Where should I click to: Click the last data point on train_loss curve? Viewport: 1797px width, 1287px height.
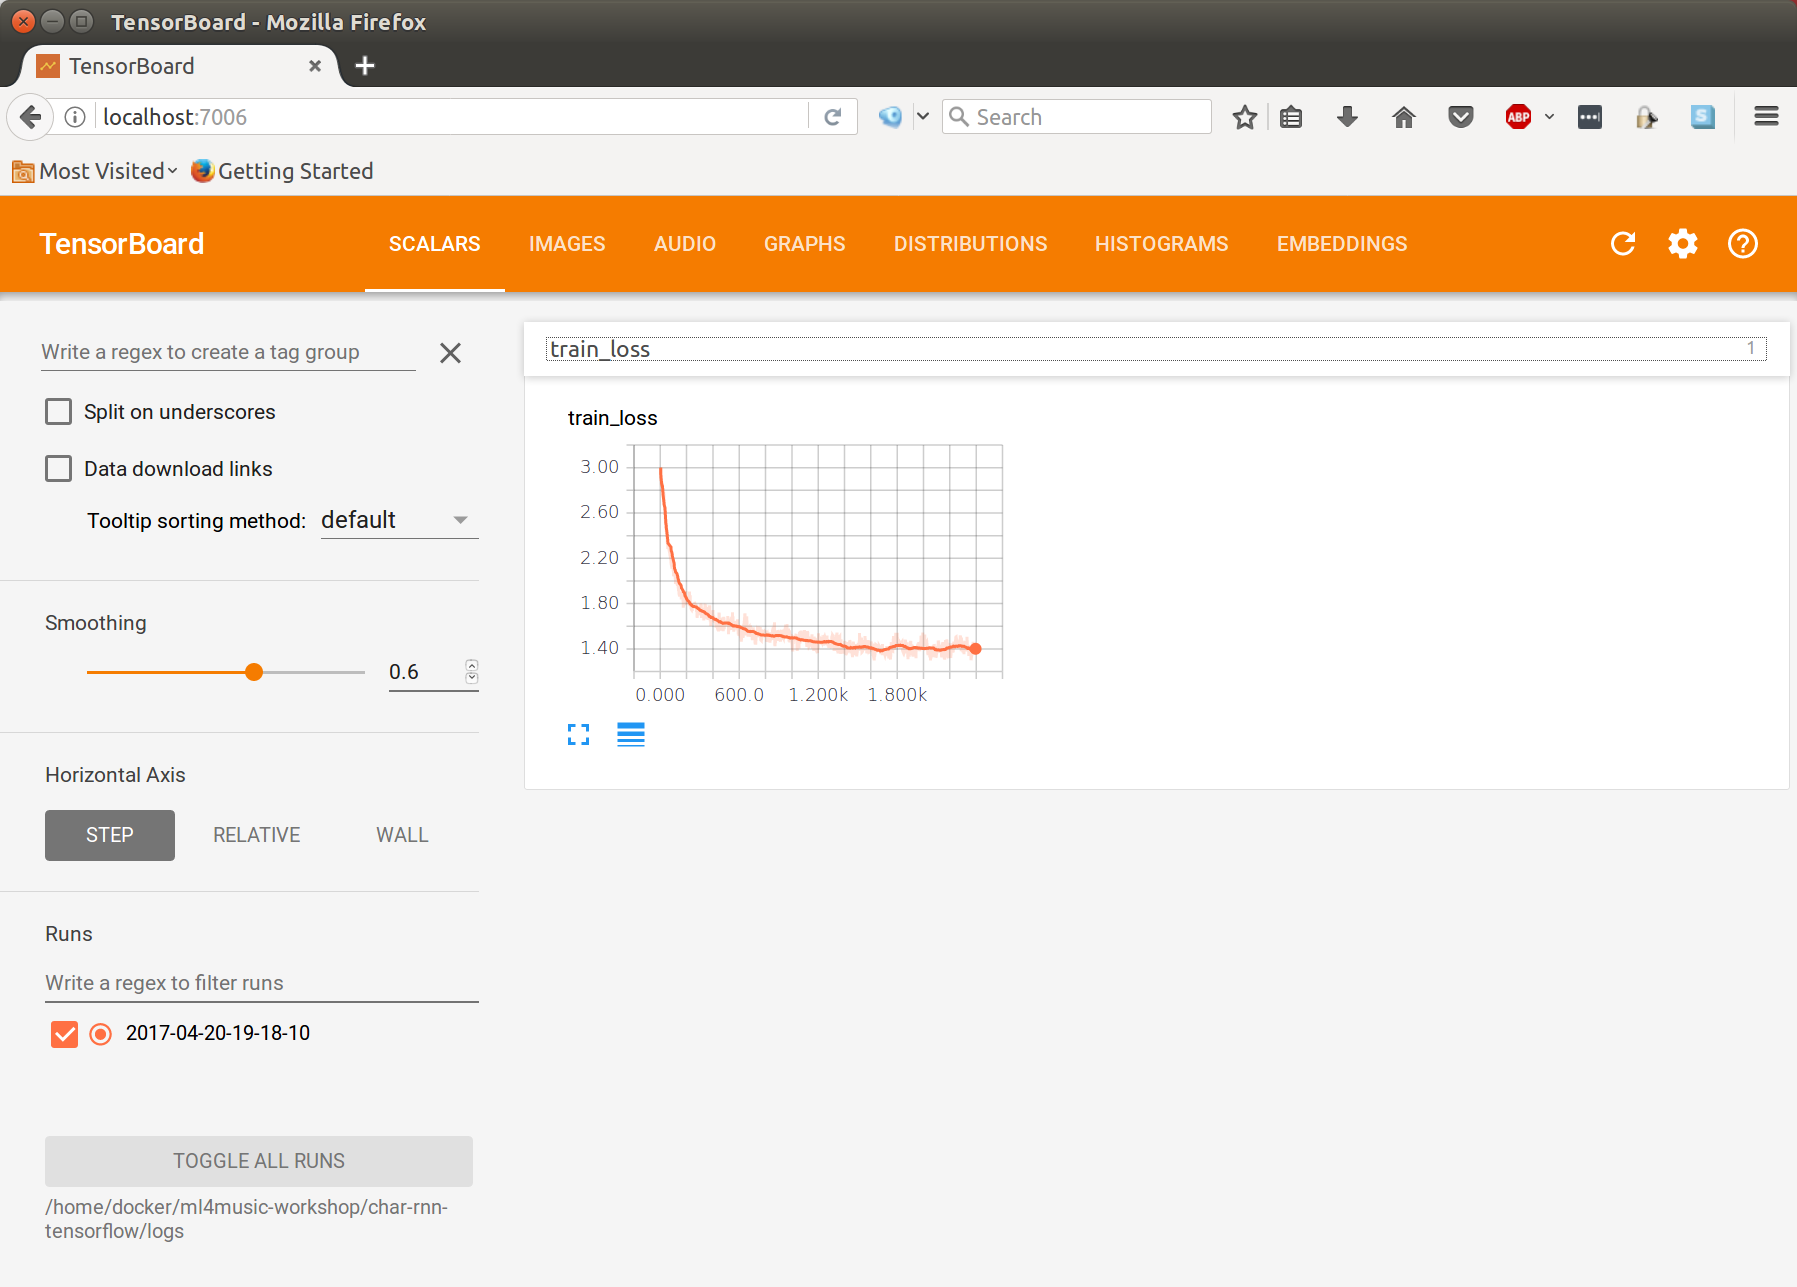tap(976, 649)
